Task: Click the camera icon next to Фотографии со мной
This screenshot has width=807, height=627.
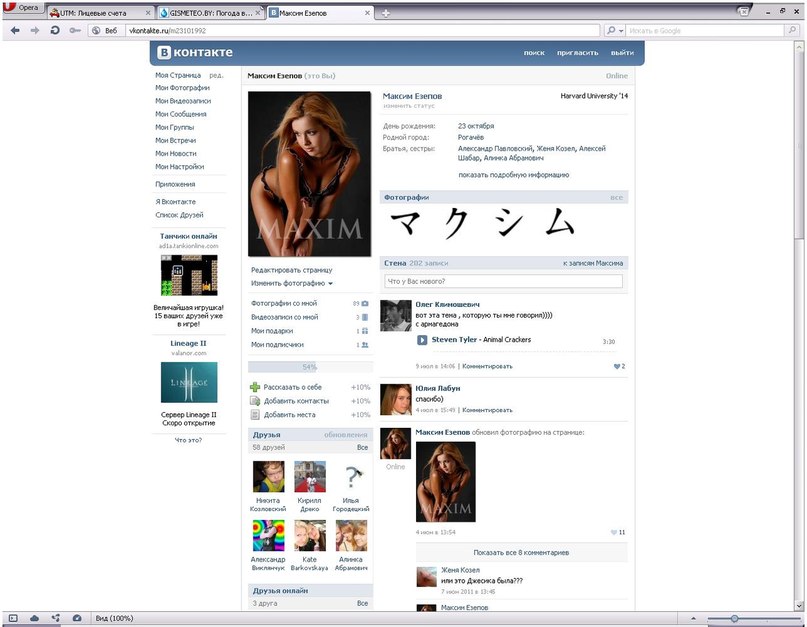Action: click(365, 303)
